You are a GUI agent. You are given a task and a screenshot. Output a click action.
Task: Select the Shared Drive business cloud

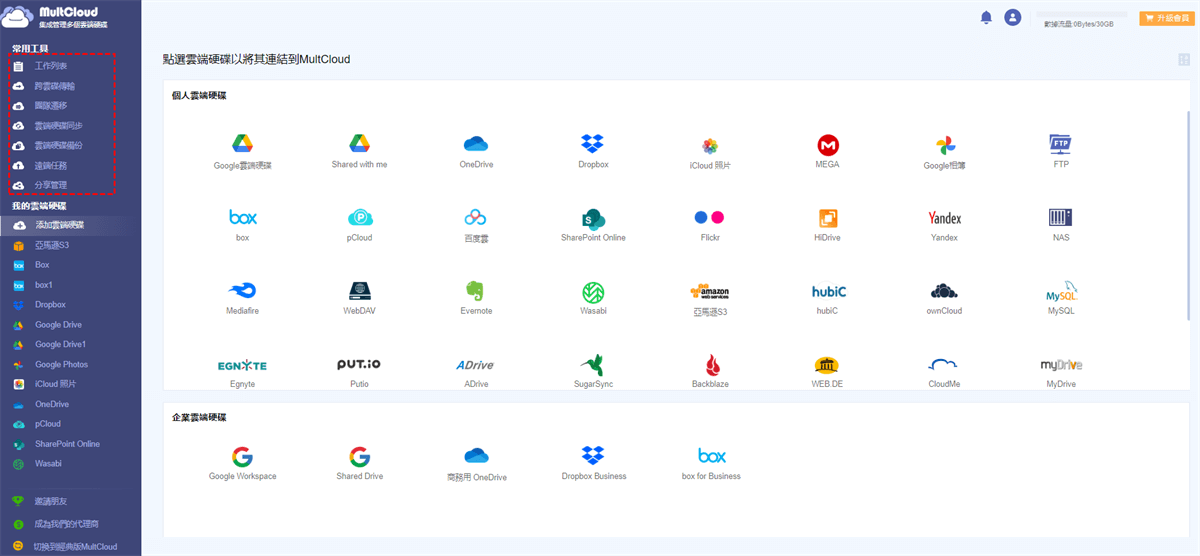[x=360, y=464]
